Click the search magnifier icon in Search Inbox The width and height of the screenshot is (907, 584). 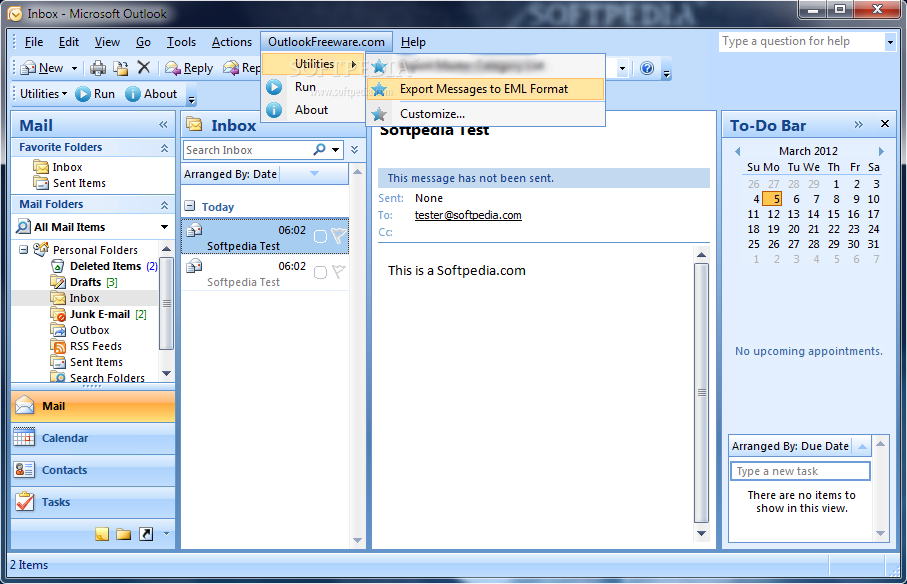319,150
